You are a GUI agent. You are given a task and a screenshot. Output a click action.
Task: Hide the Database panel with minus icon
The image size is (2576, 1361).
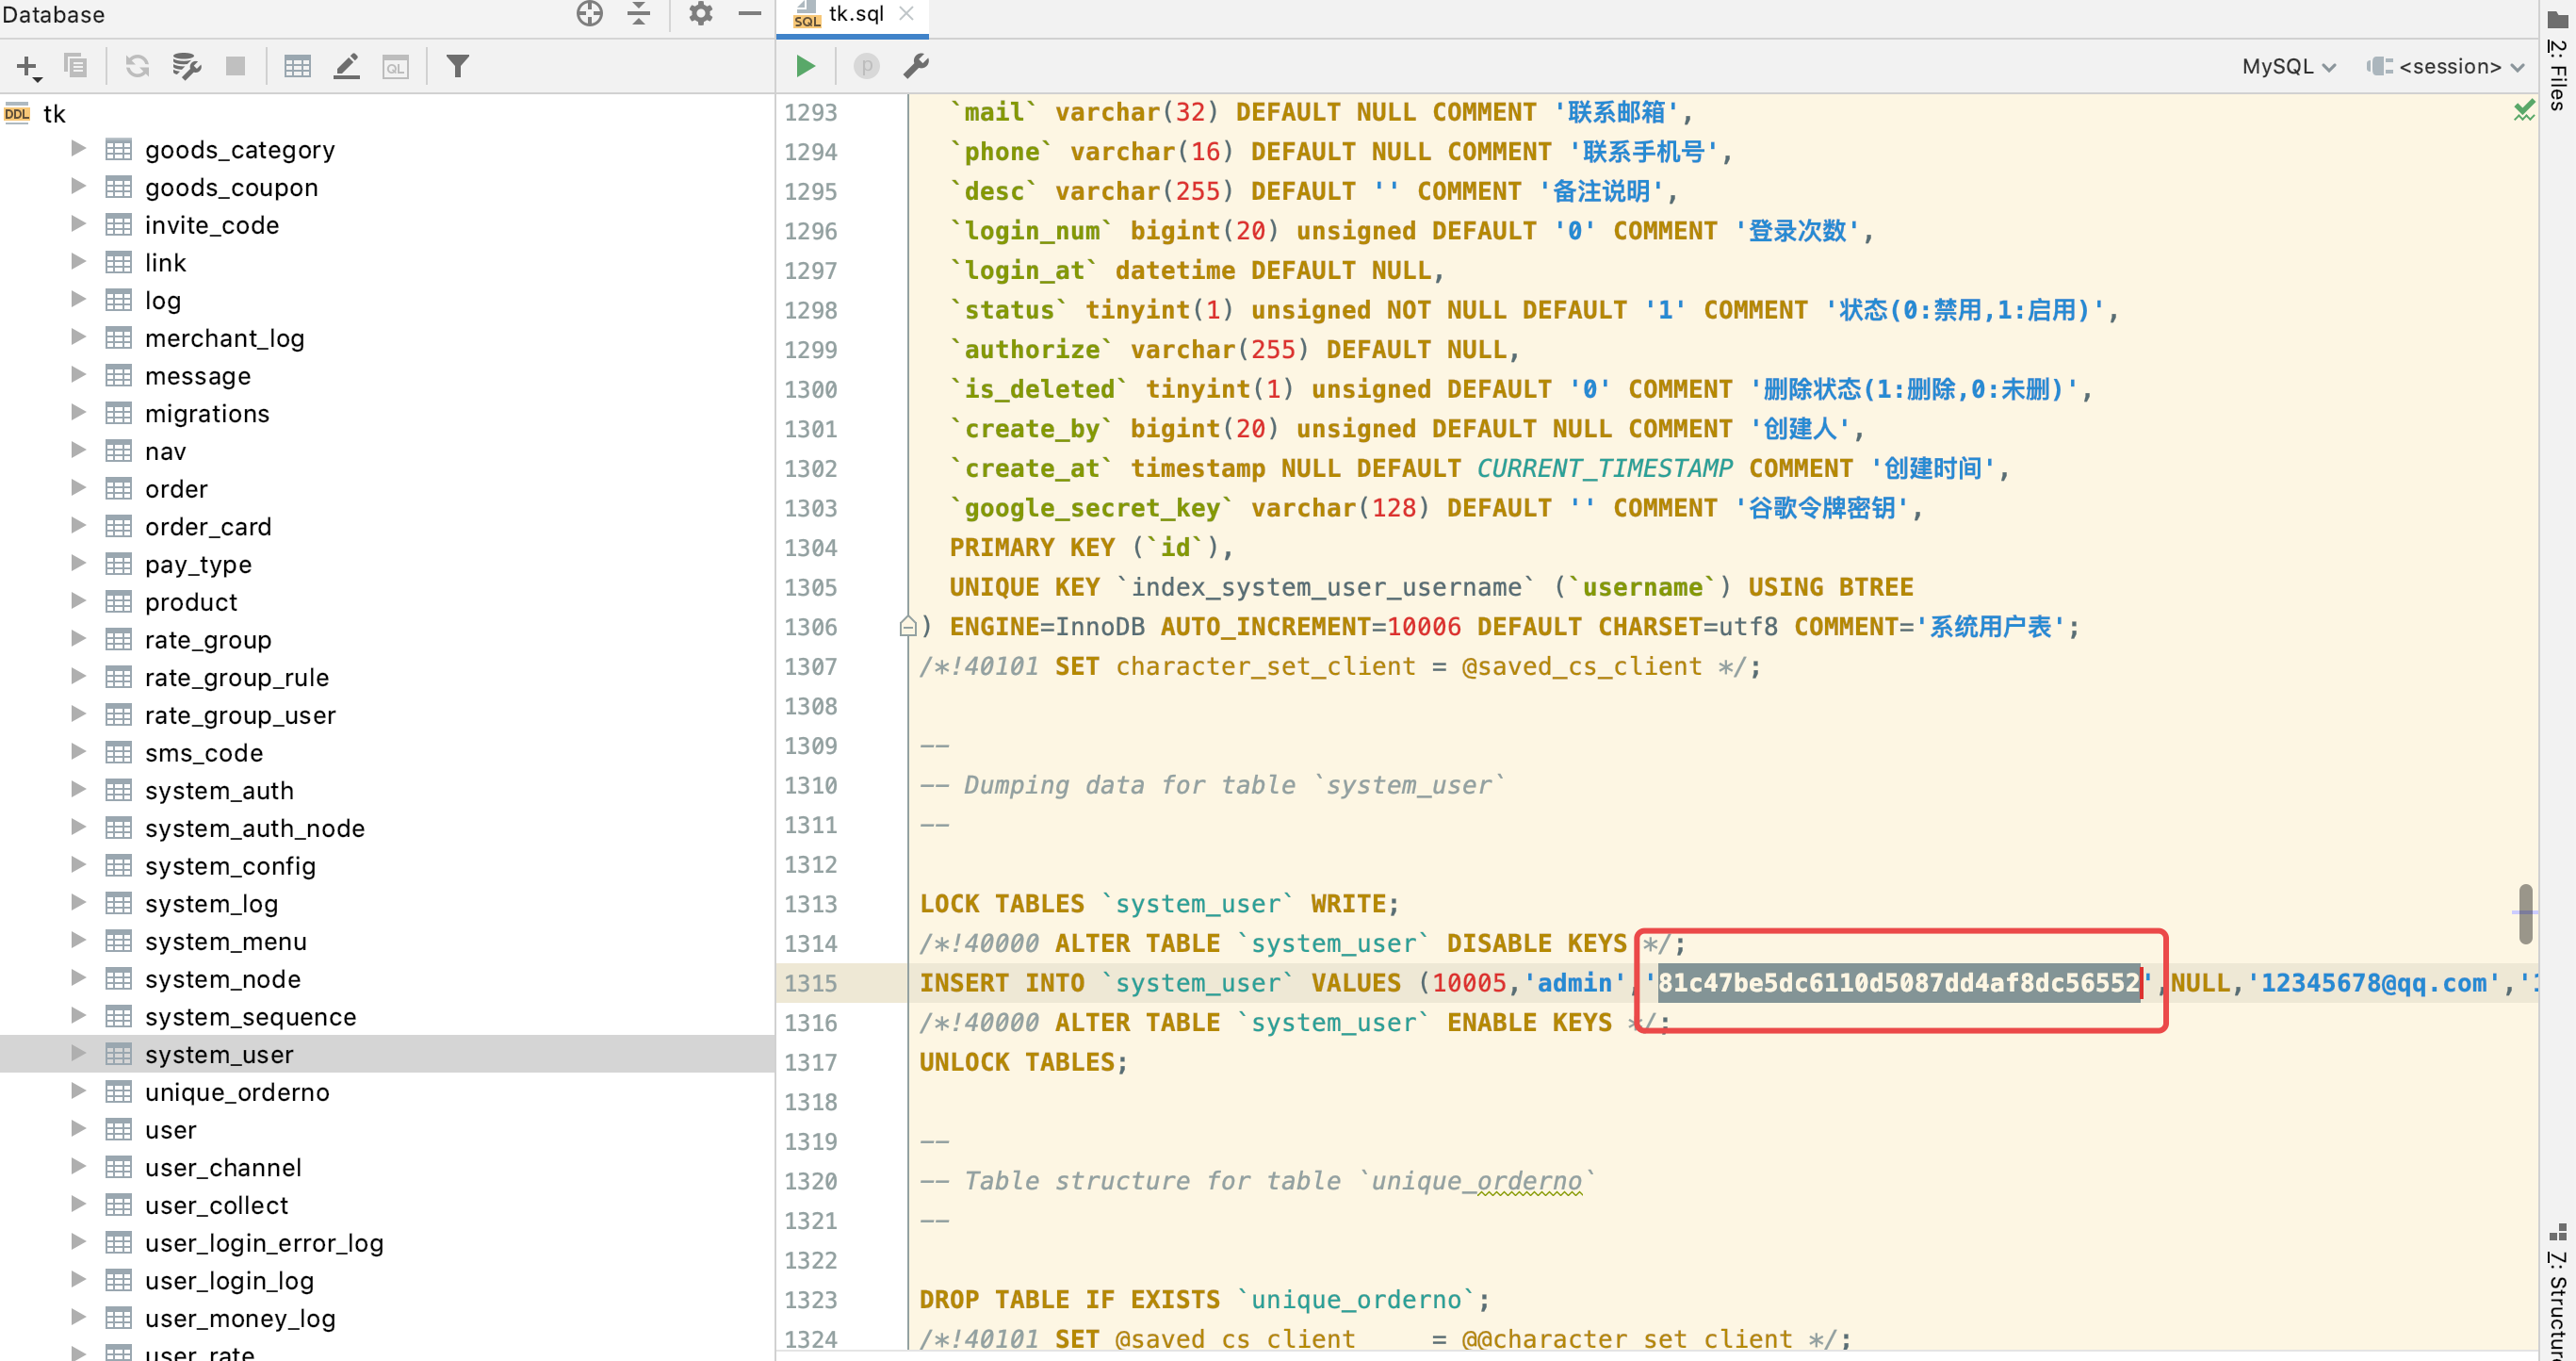[750, 14]
